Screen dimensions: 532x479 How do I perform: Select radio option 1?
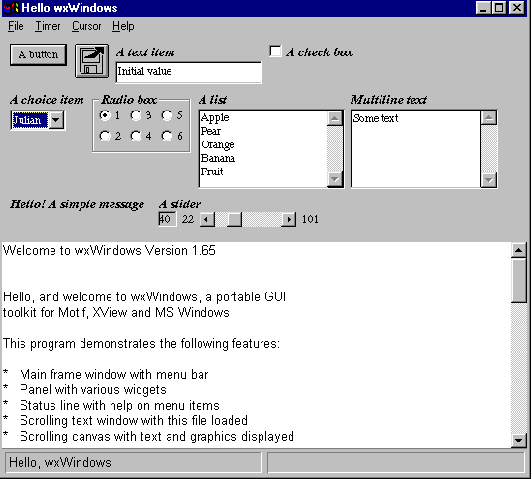click(105, 115)
